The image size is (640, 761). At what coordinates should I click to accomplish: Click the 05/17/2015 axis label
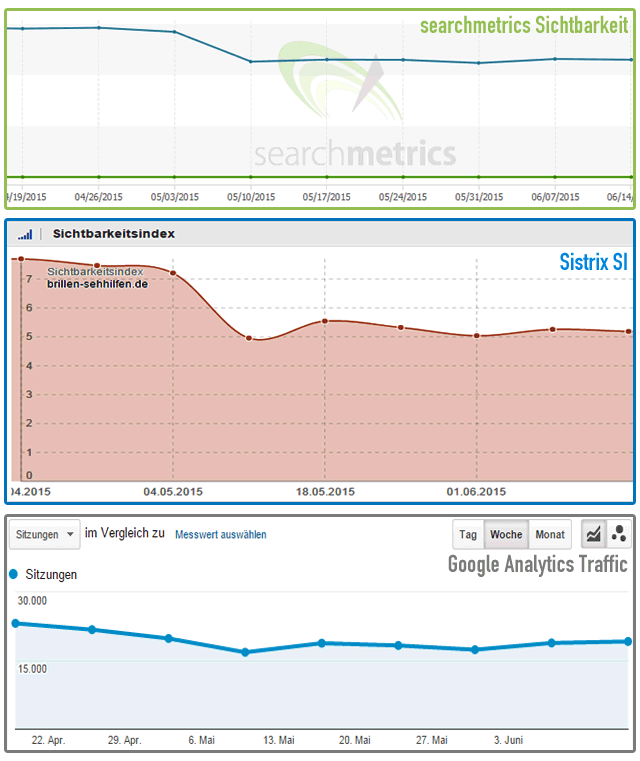pyautogui.click(x=327, y=197)
